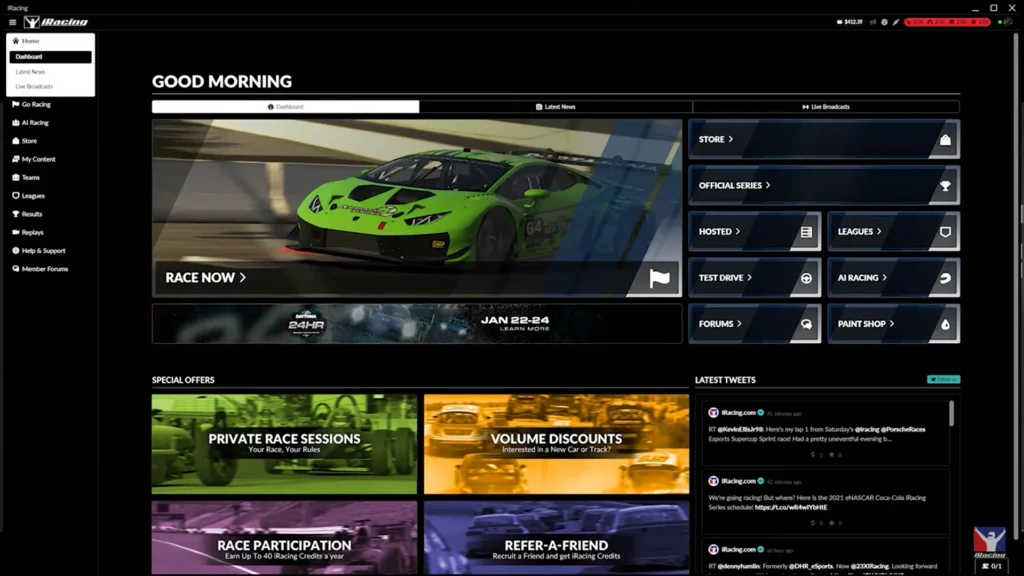The image size is (1024, 576).
Task: Click the checkered flag icon on Race Now
Action: pos(659,278)
